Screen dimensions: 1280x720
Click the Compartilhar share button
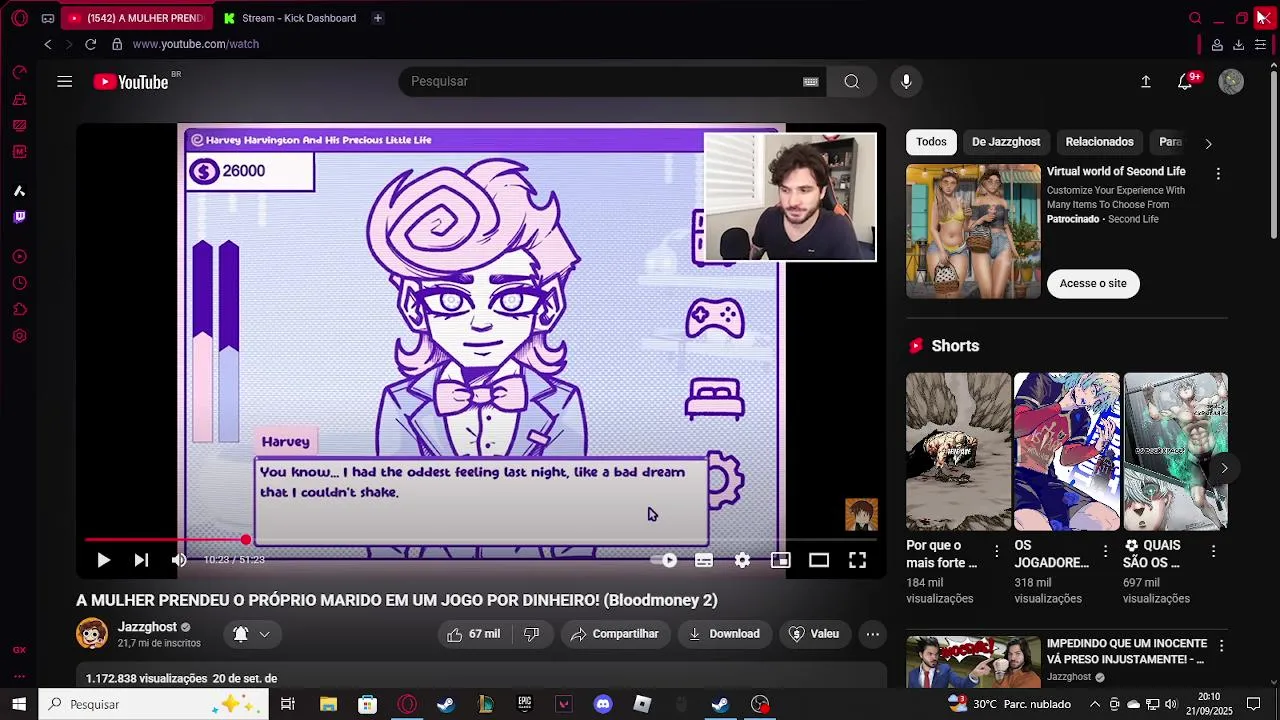click(615, 634)
